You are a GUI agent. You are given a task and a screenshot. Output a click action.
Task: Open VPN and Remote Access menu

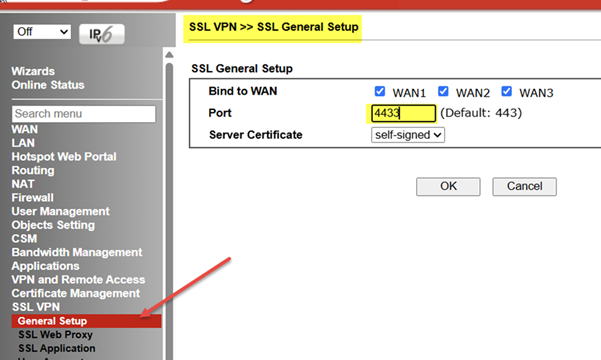click(78, 279)
